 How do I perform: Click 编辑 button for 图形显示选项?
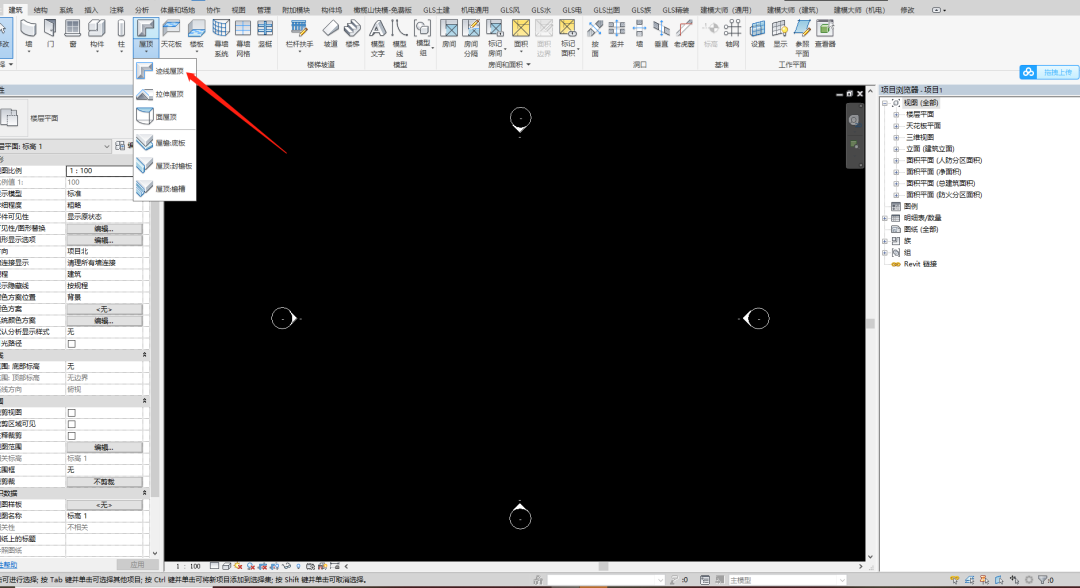104,240
